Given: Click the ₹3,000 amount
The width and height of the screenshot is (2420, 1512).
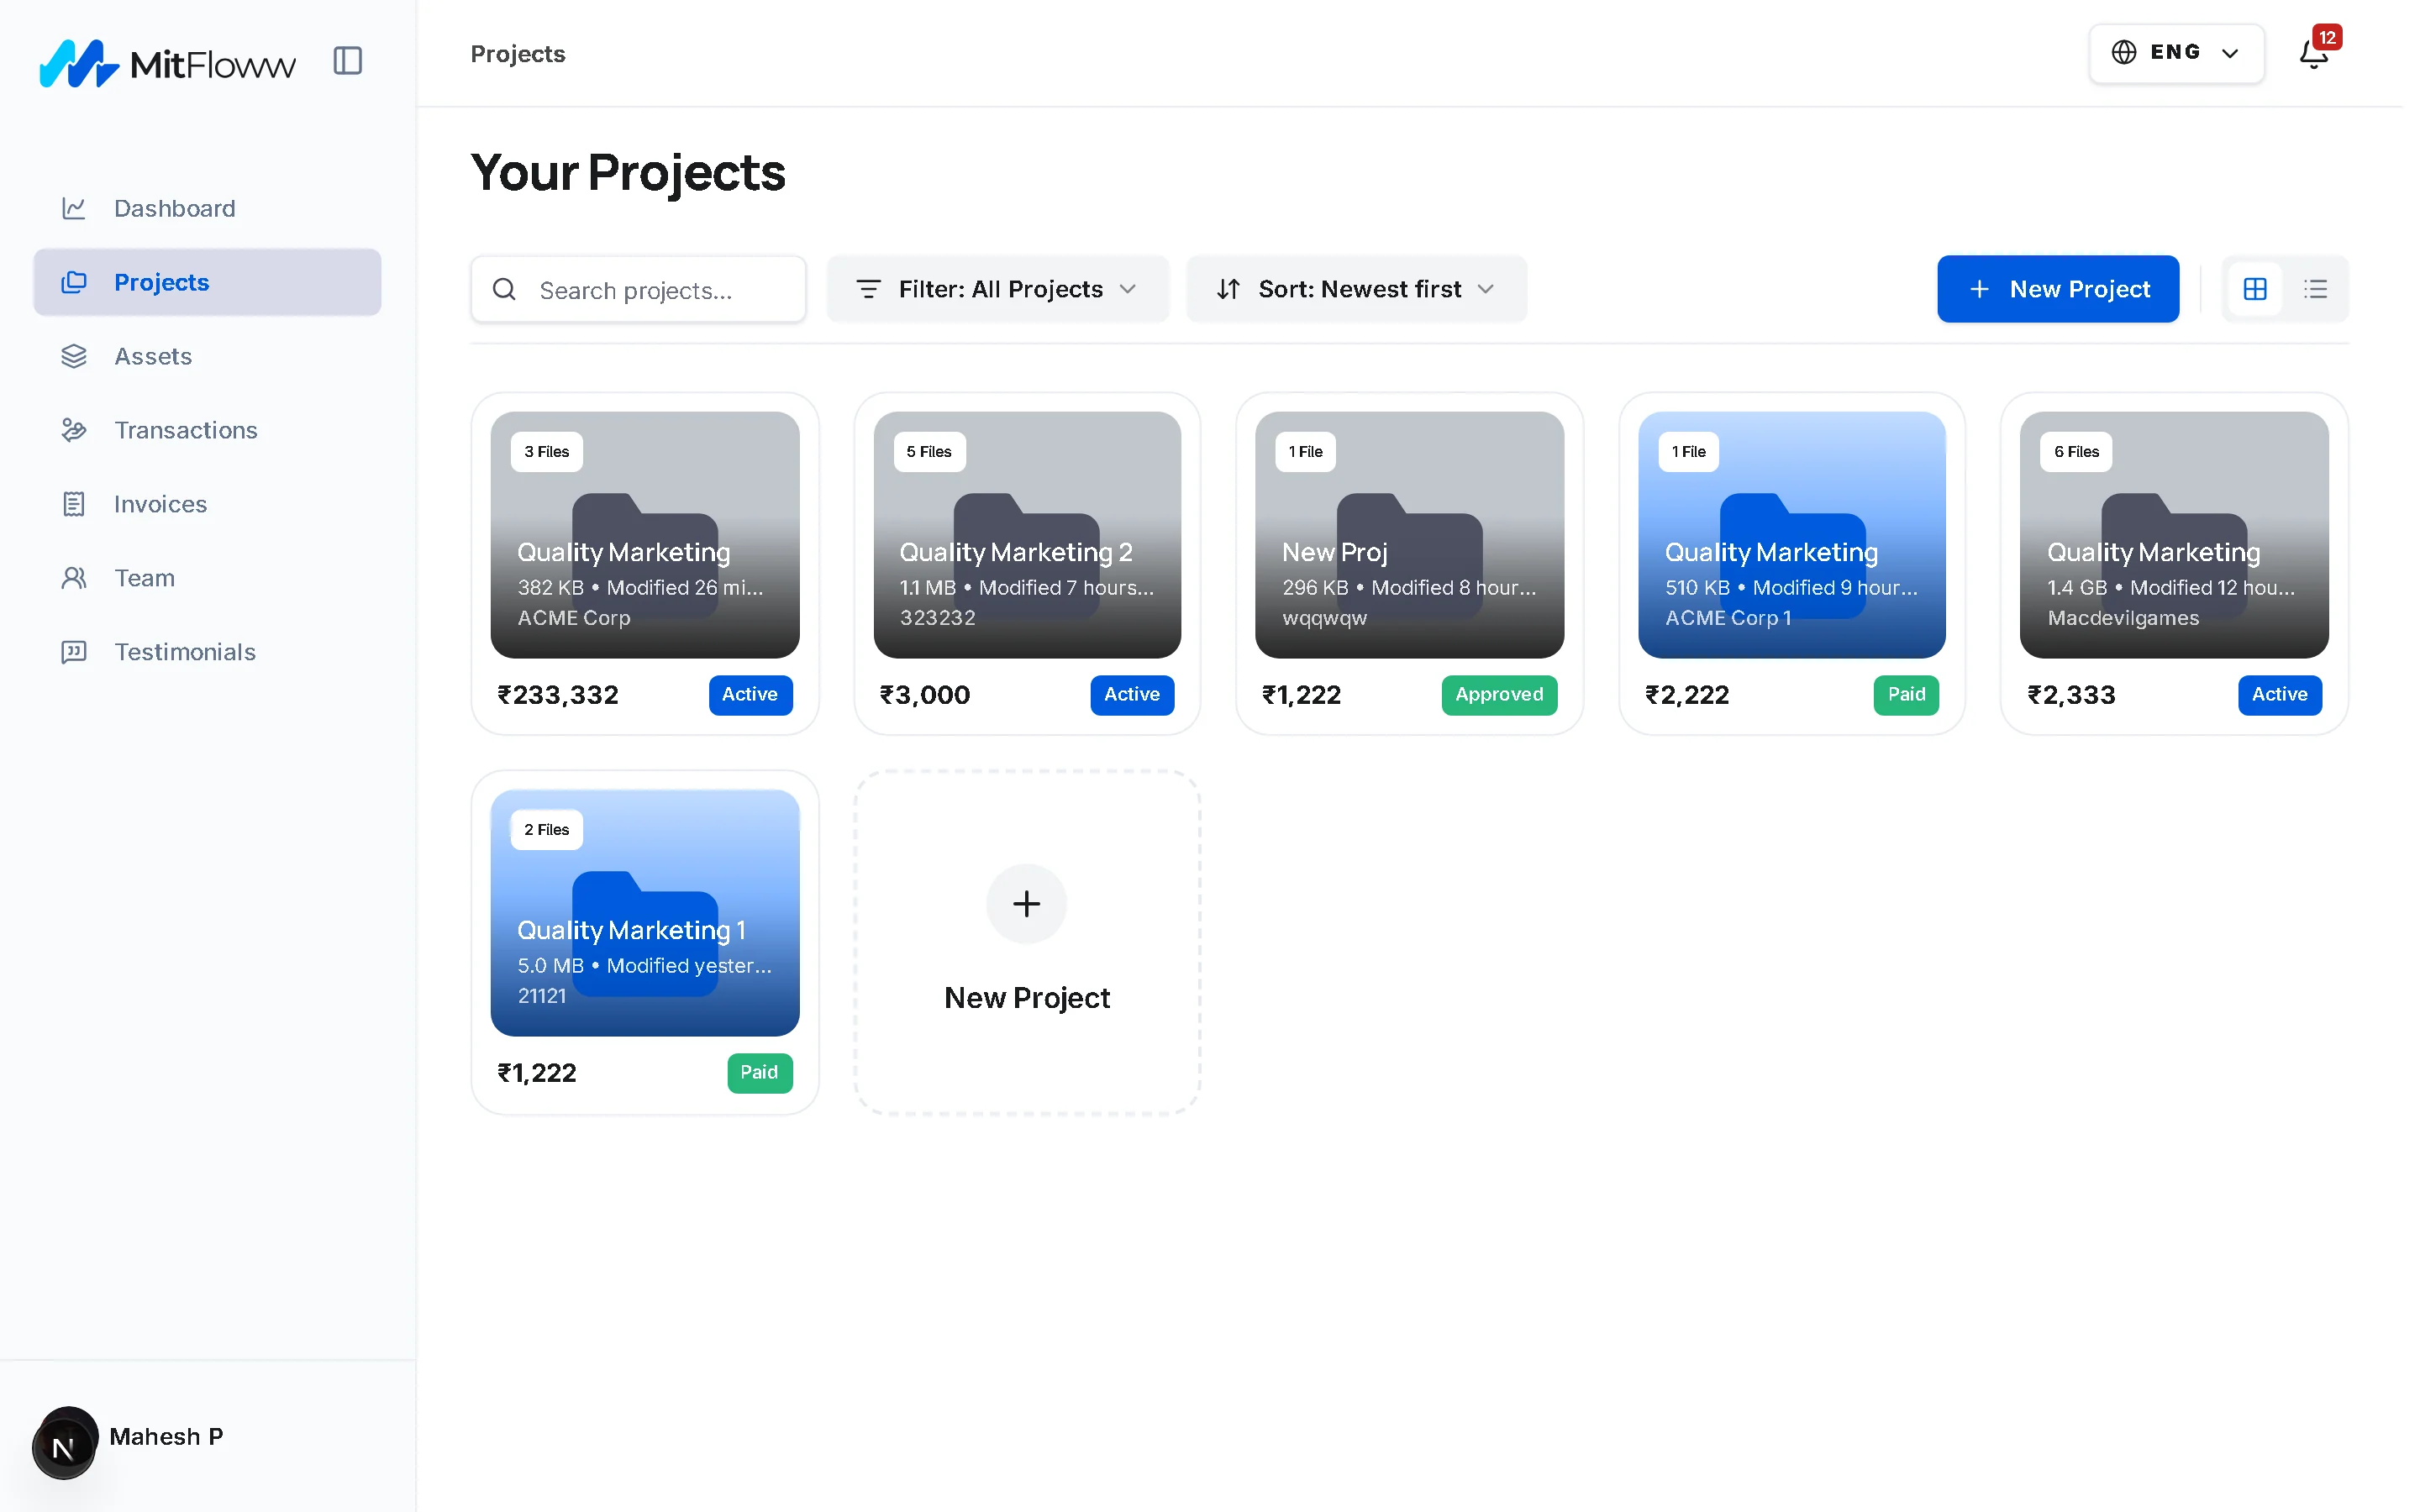Looking at the screenshot, I should tap(925, 695).
